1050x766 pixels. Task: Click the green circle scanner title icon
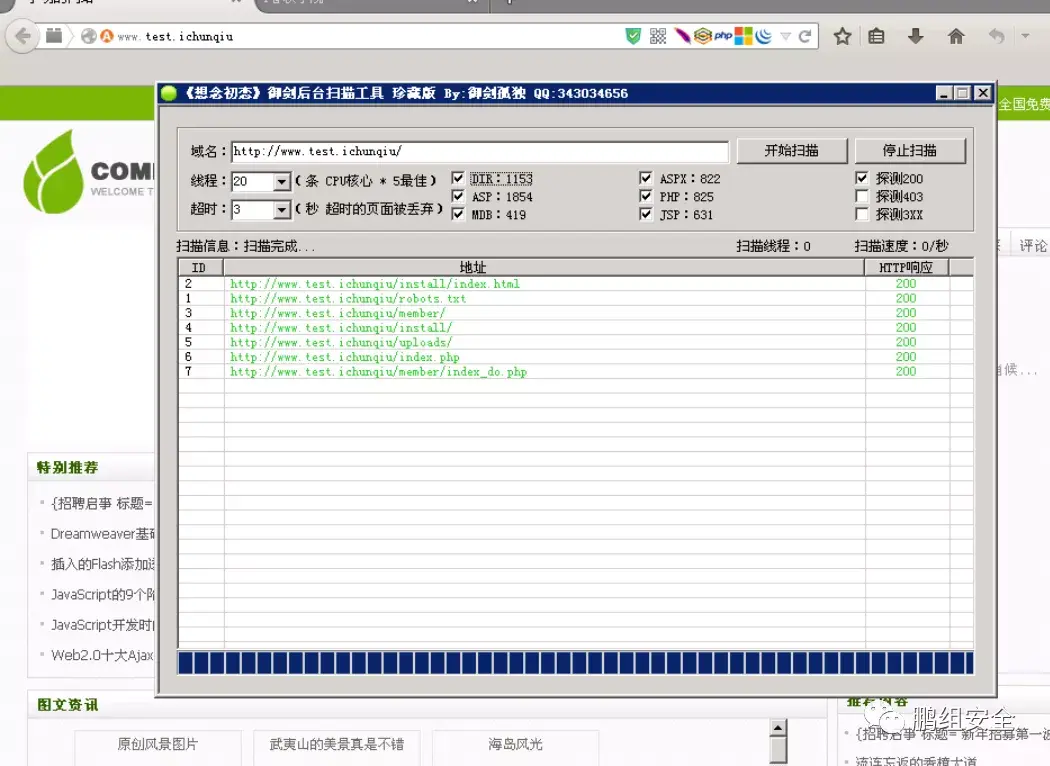click(169, 93)
